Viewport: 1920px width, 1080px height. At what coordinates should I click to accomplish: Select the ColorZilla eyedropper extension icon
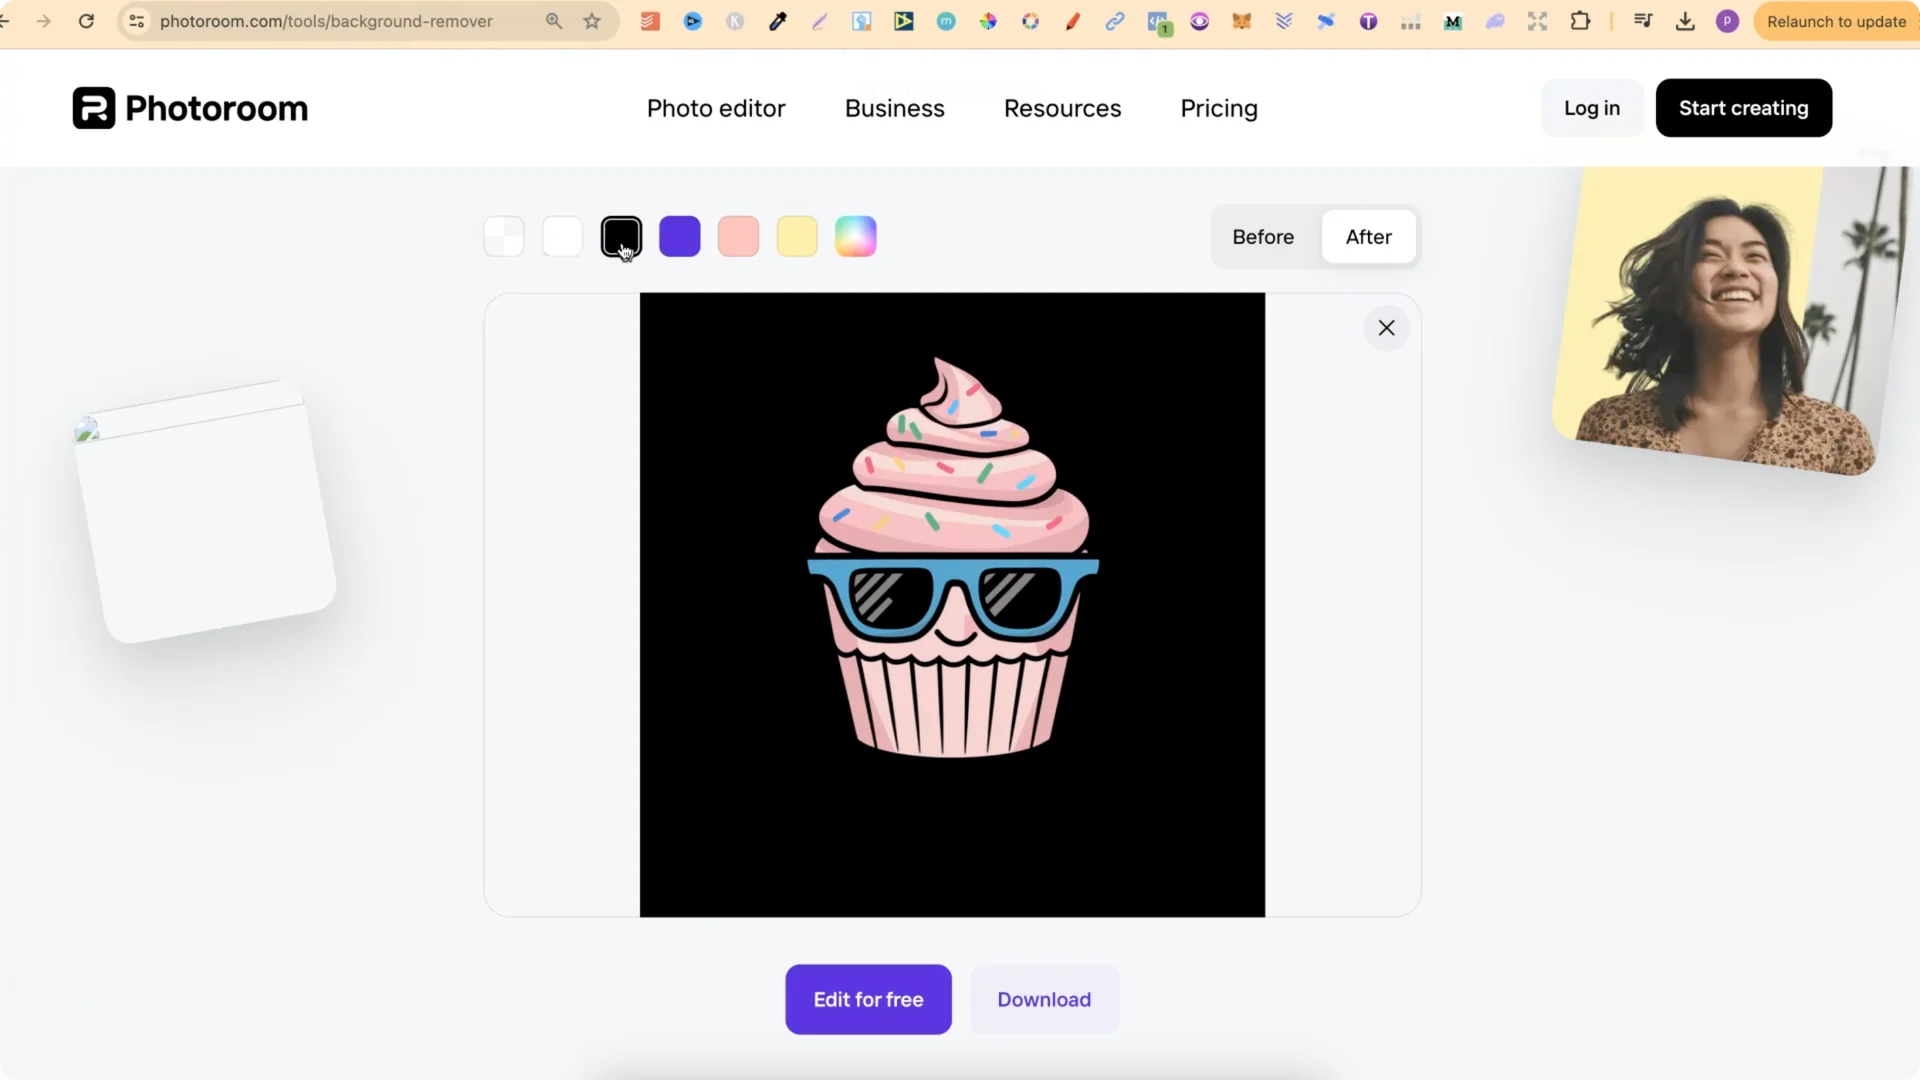pyautogui.click(x=777, y=21)
